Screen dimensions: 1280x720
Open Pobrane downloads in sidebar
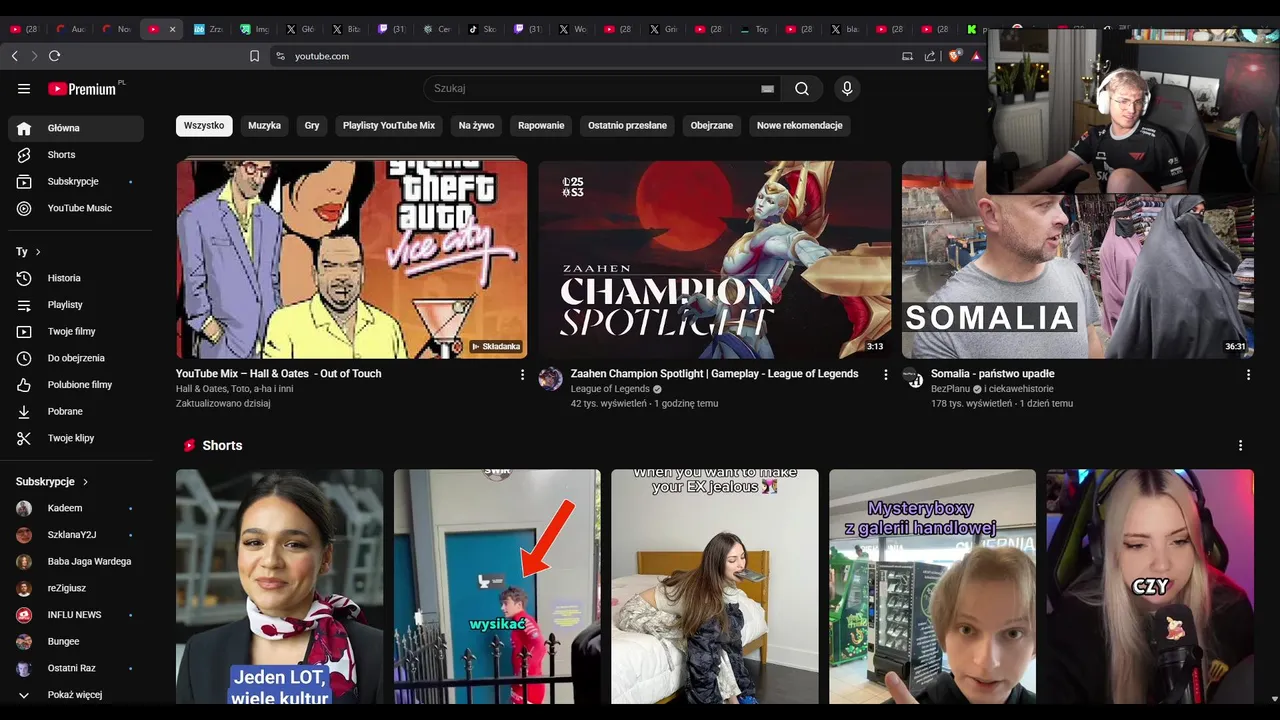76,411
